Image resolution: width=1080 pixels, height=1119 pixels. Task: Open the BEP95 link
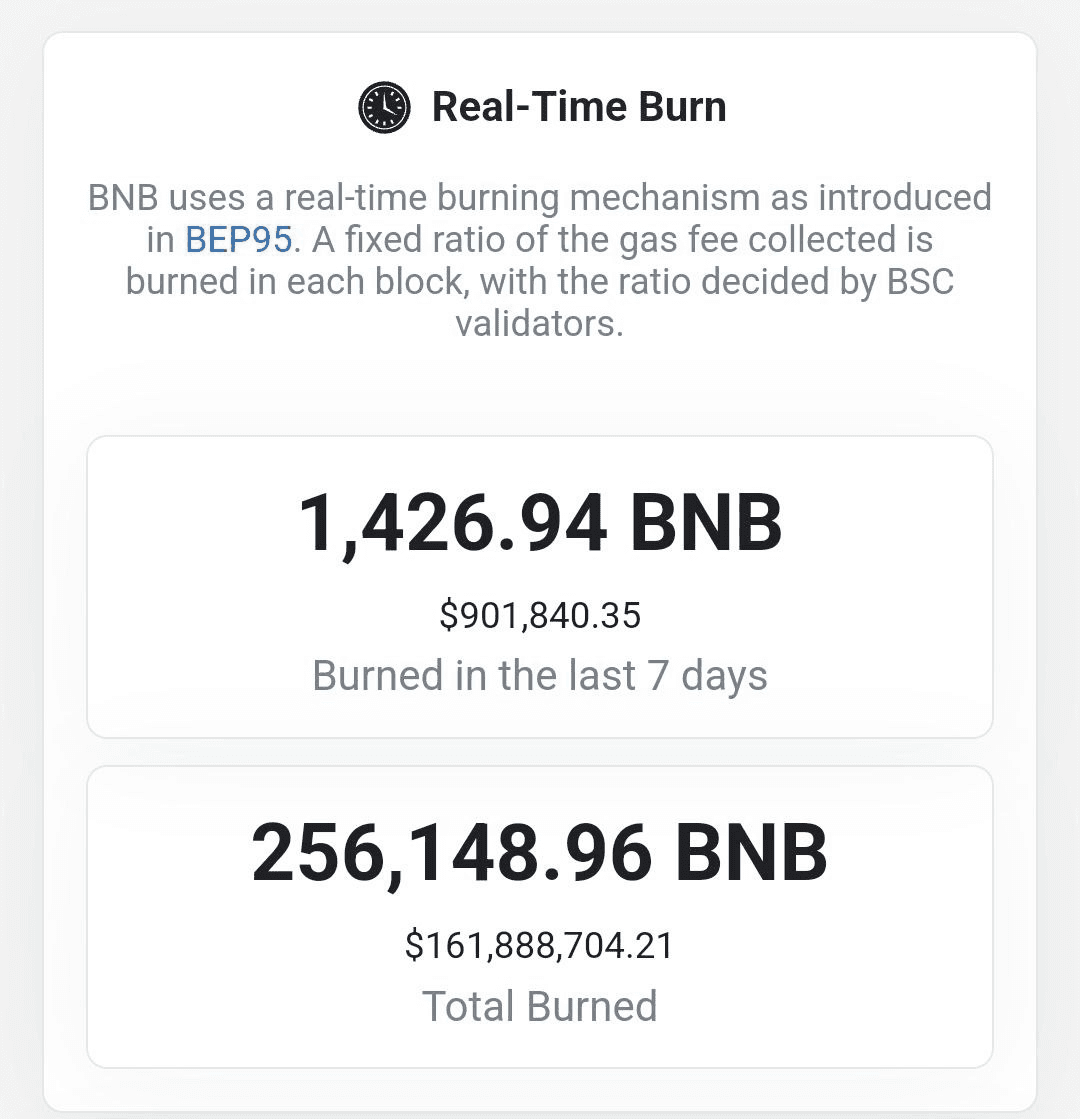239,240
